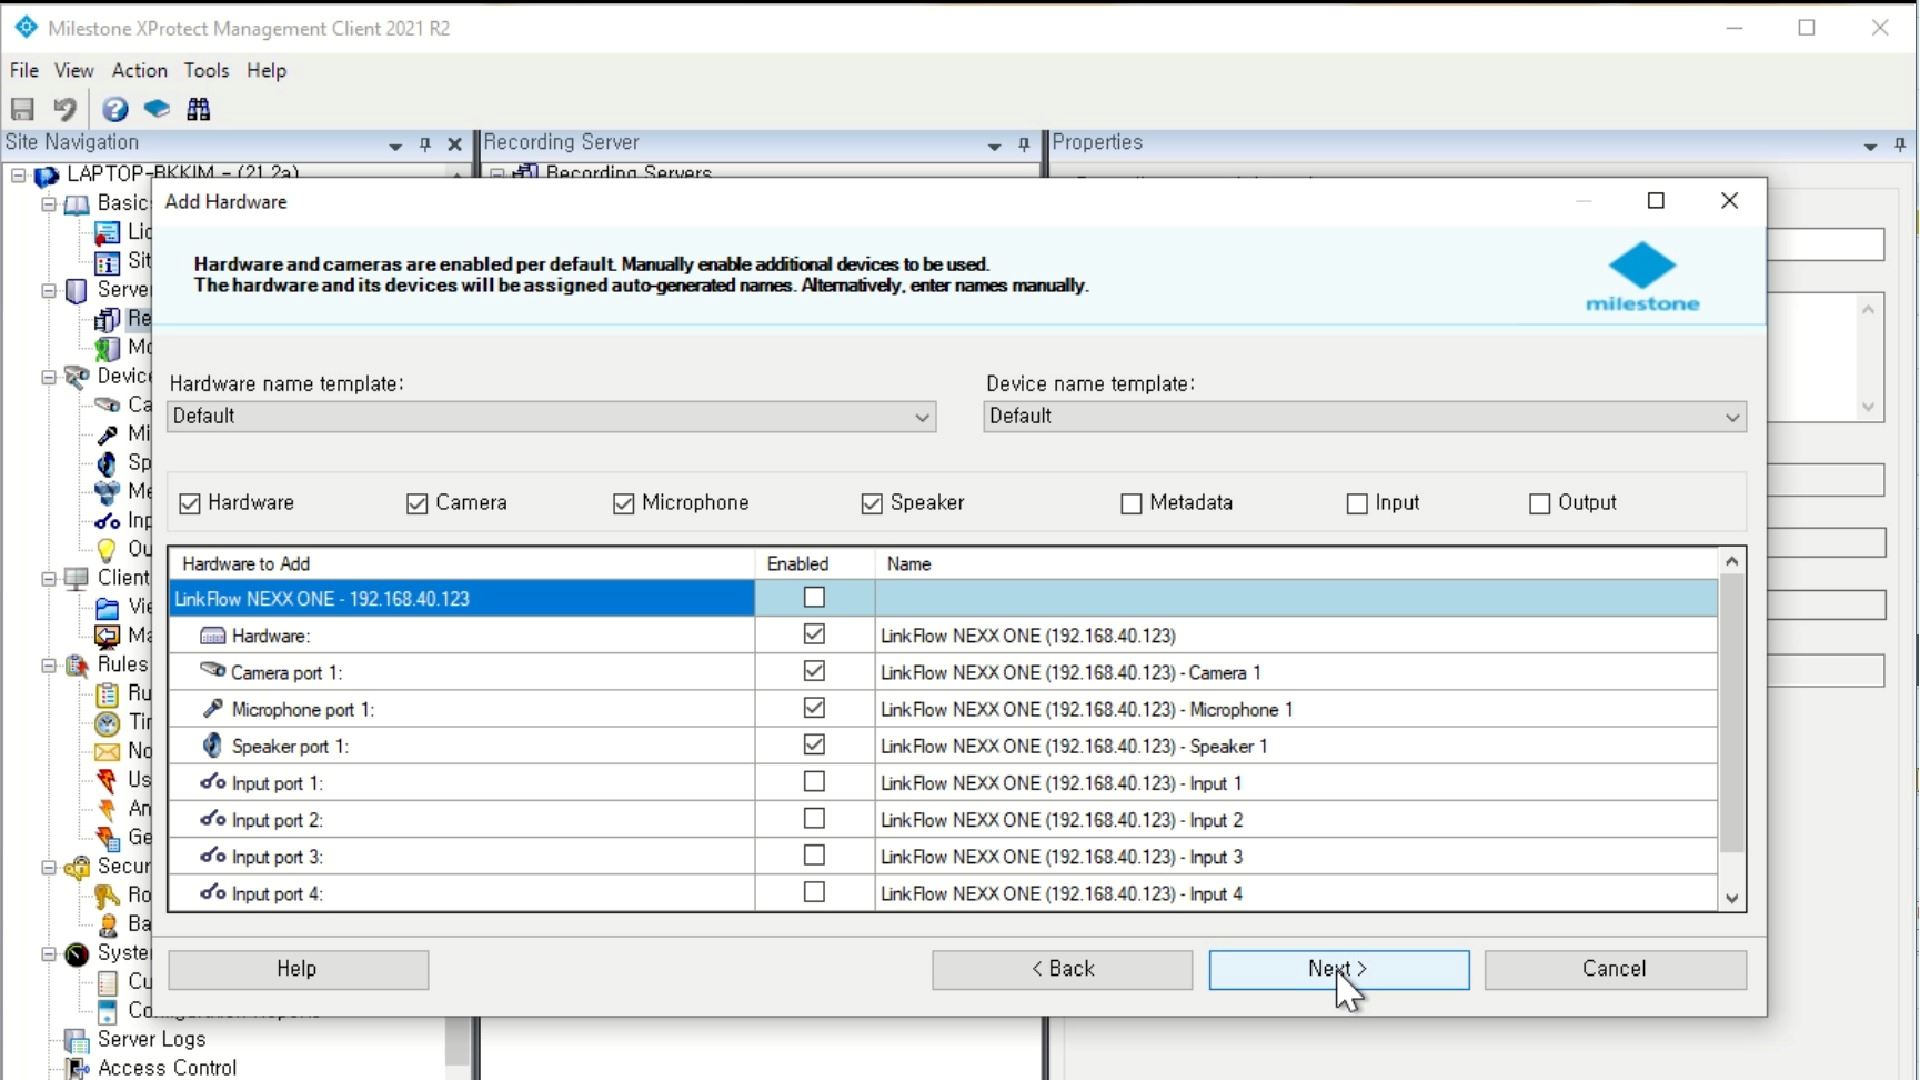
Task: Click the Name field for Hardware row
Action: pos(1296,635)
